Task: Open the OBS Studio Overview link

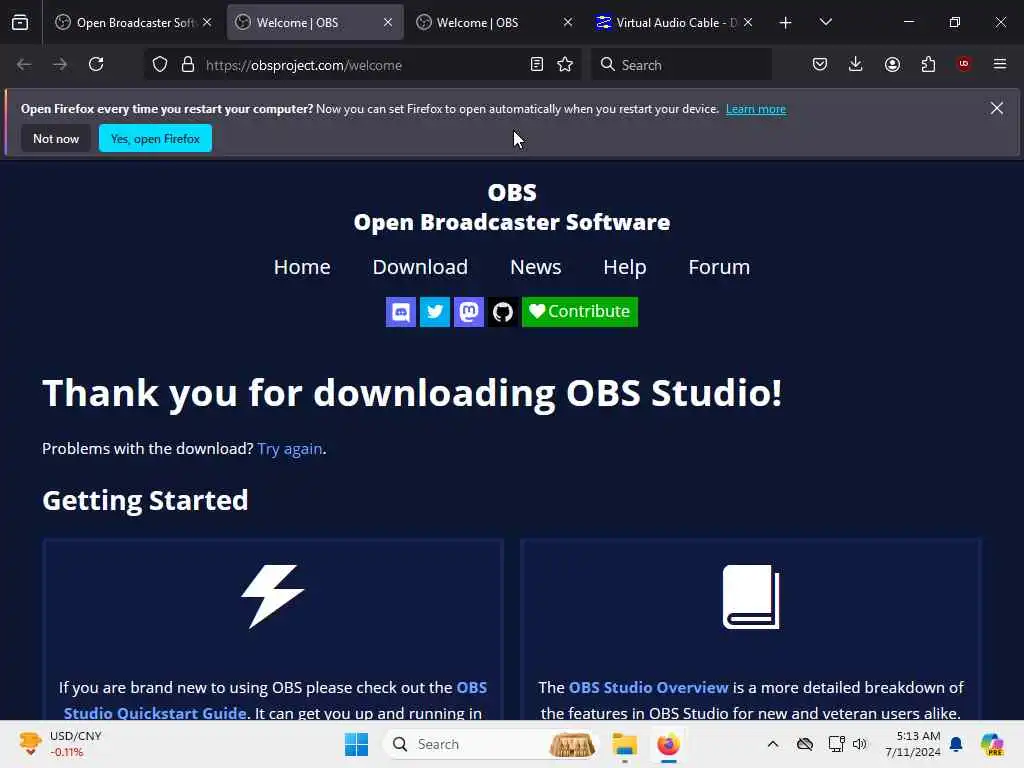Action: tap(648, 688)
